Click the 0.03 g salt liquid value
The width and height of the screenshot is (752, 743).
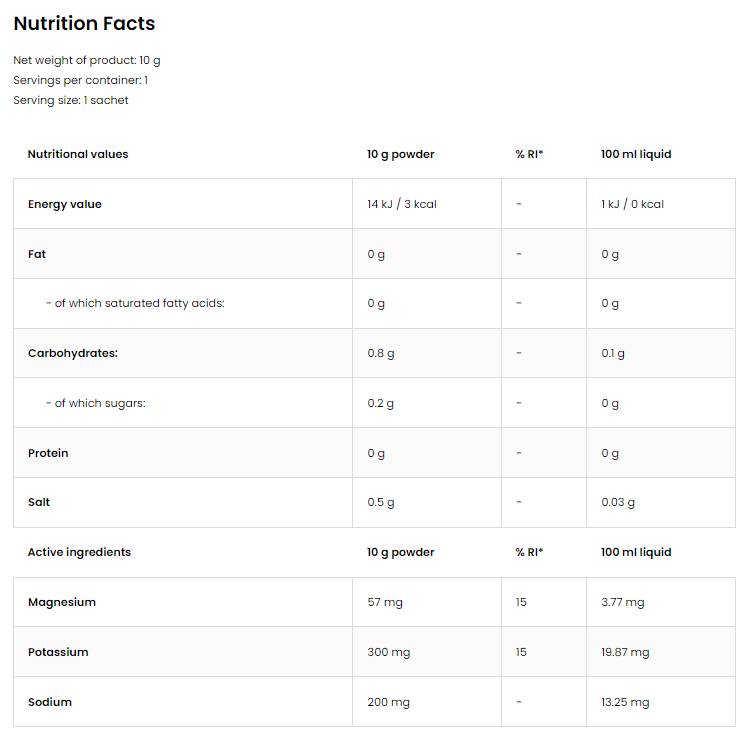click(618, 502)
